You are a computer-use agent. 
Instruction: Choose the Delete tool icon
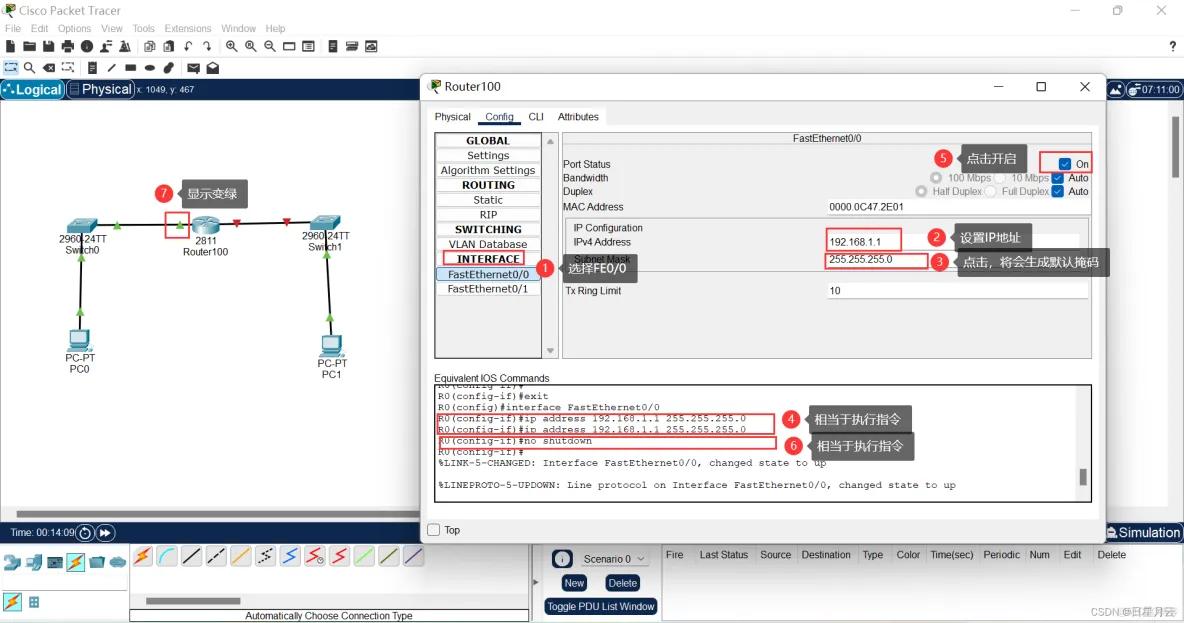point(48,68)
